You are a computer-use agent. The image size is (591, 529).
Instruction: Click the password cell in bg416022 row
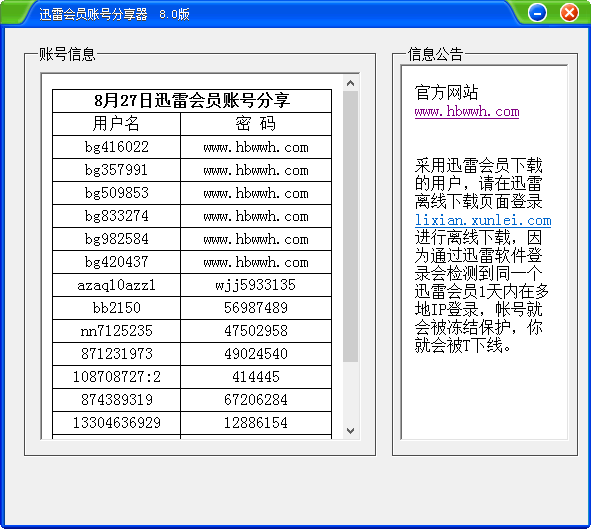tap(256, 147)
